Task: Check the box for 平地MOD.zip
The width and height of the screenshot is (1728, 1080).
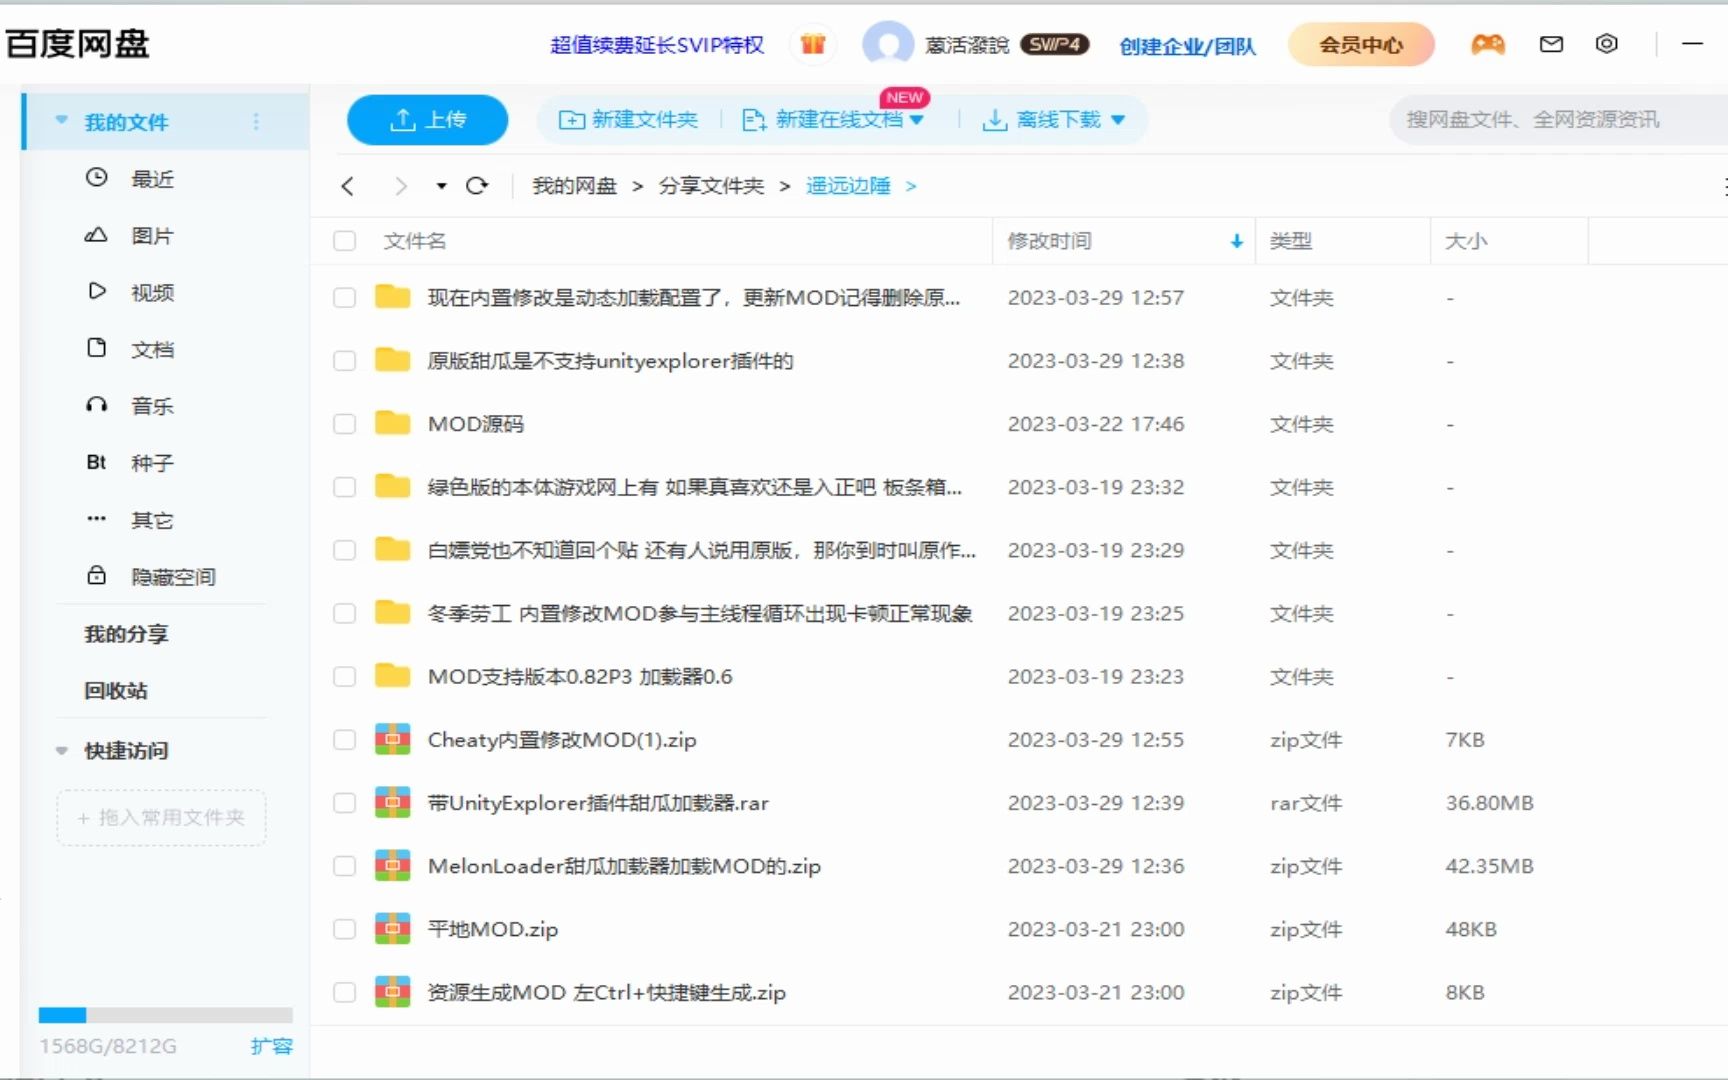Action: pos(345,929)
